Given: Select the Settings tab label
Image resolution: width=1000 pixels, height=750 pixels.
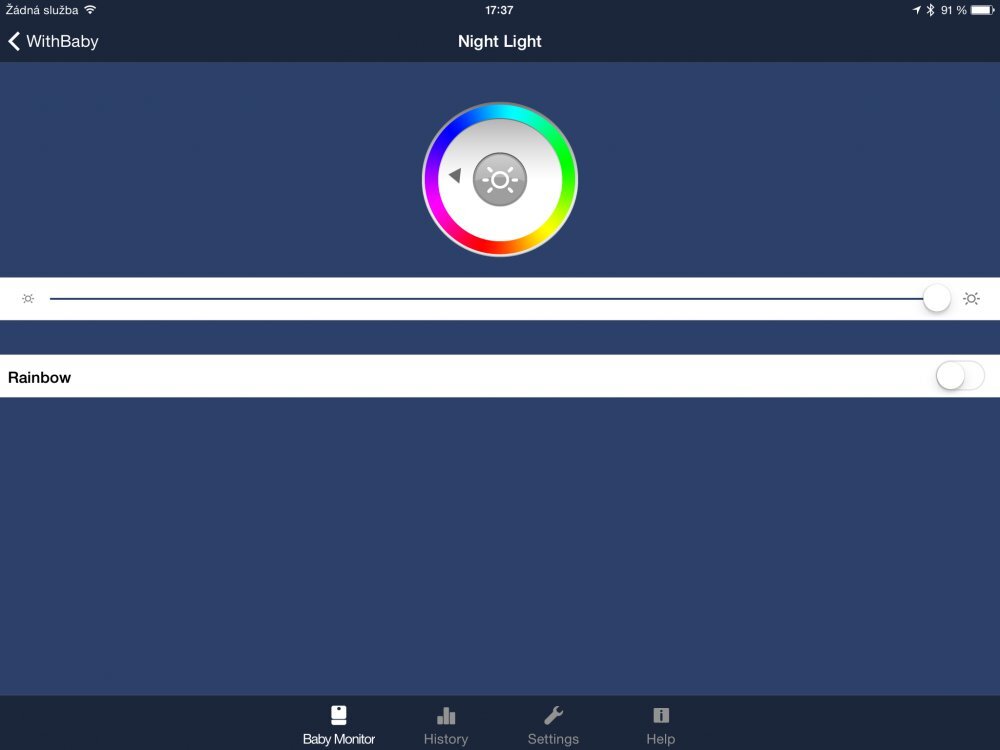Looking at the screenshot, I should click(553, 739).
